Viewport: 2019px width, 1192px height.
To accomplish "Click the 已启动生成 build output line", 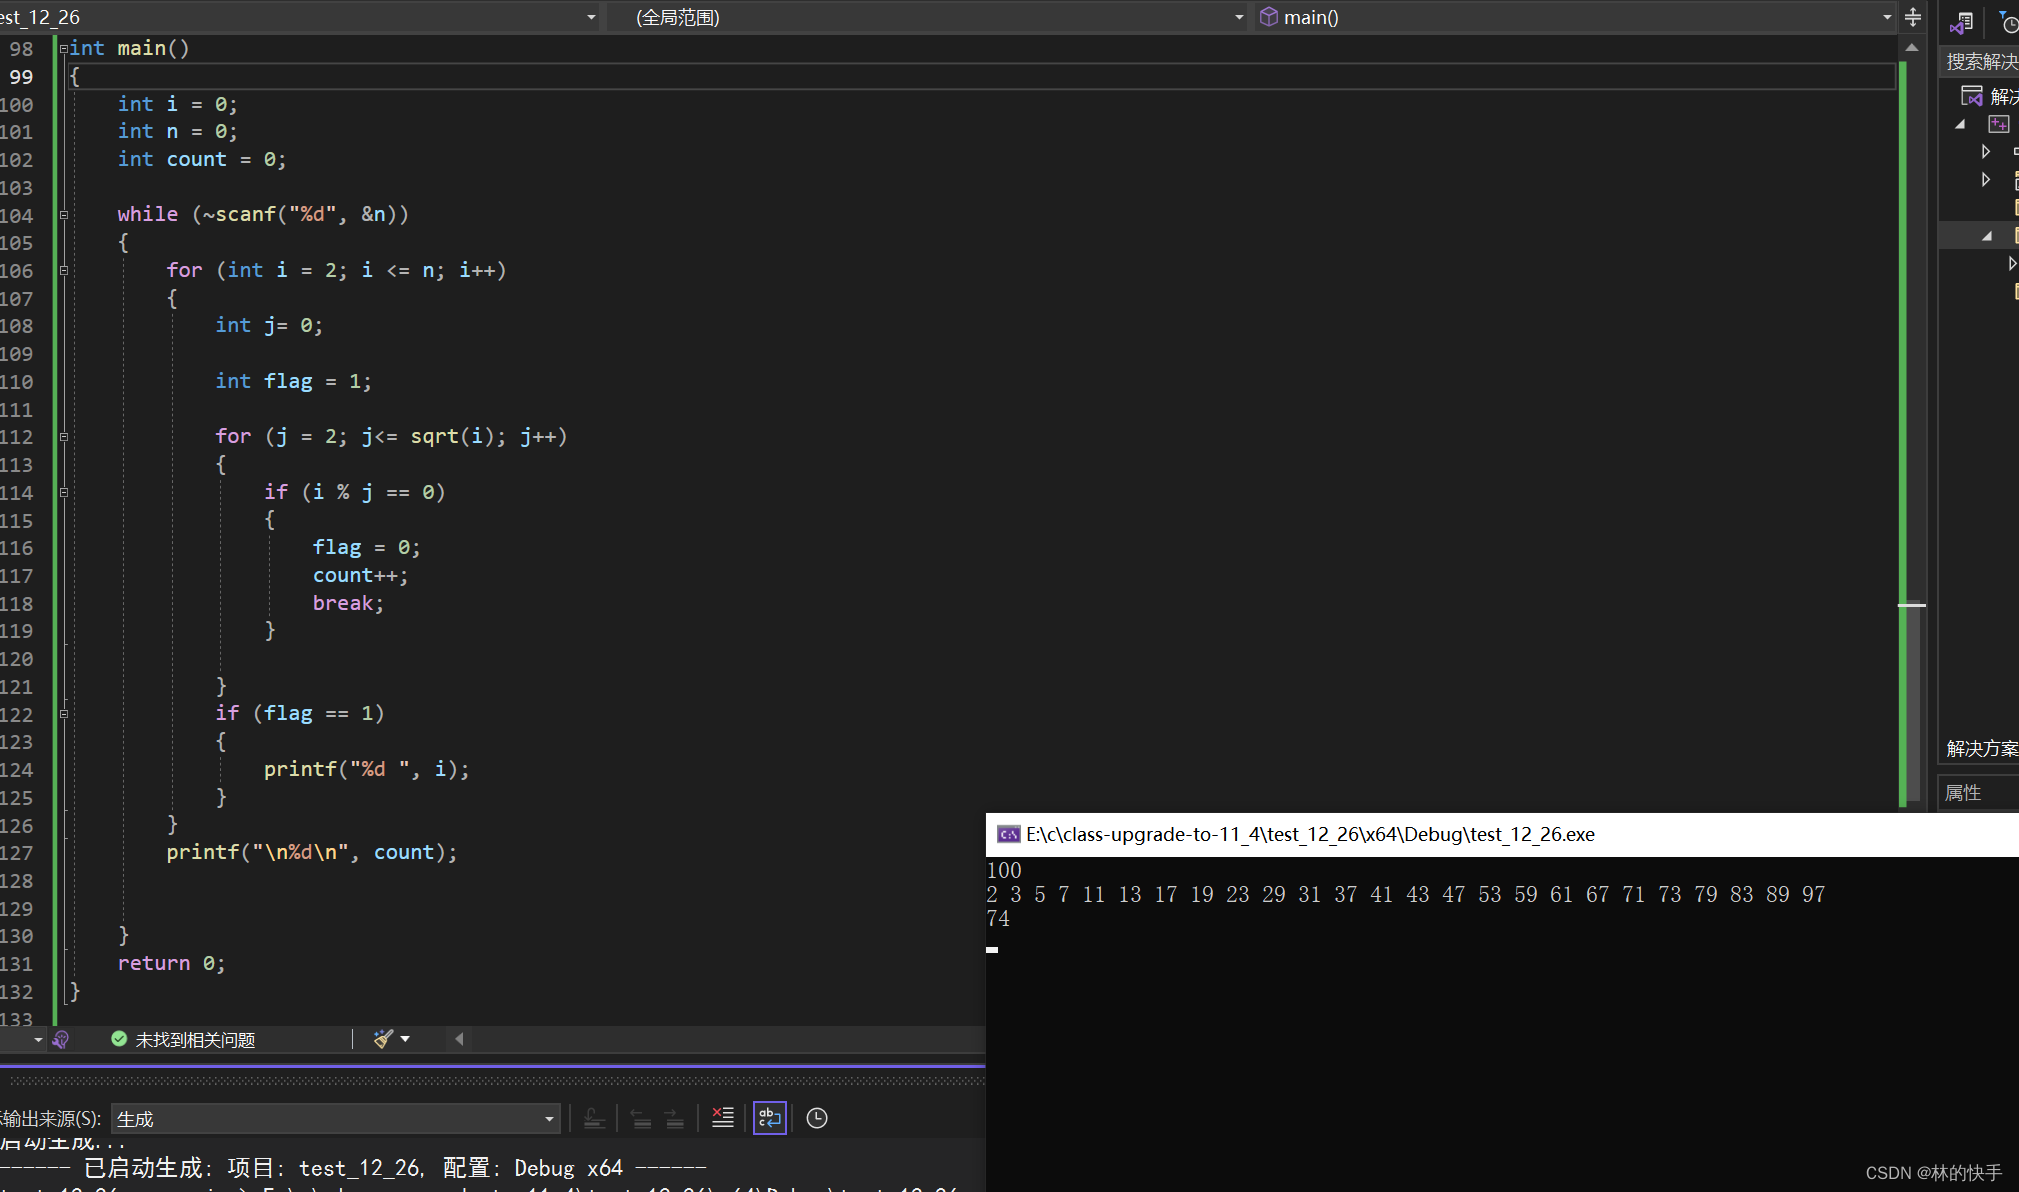I will click(x=354, y=1168).
